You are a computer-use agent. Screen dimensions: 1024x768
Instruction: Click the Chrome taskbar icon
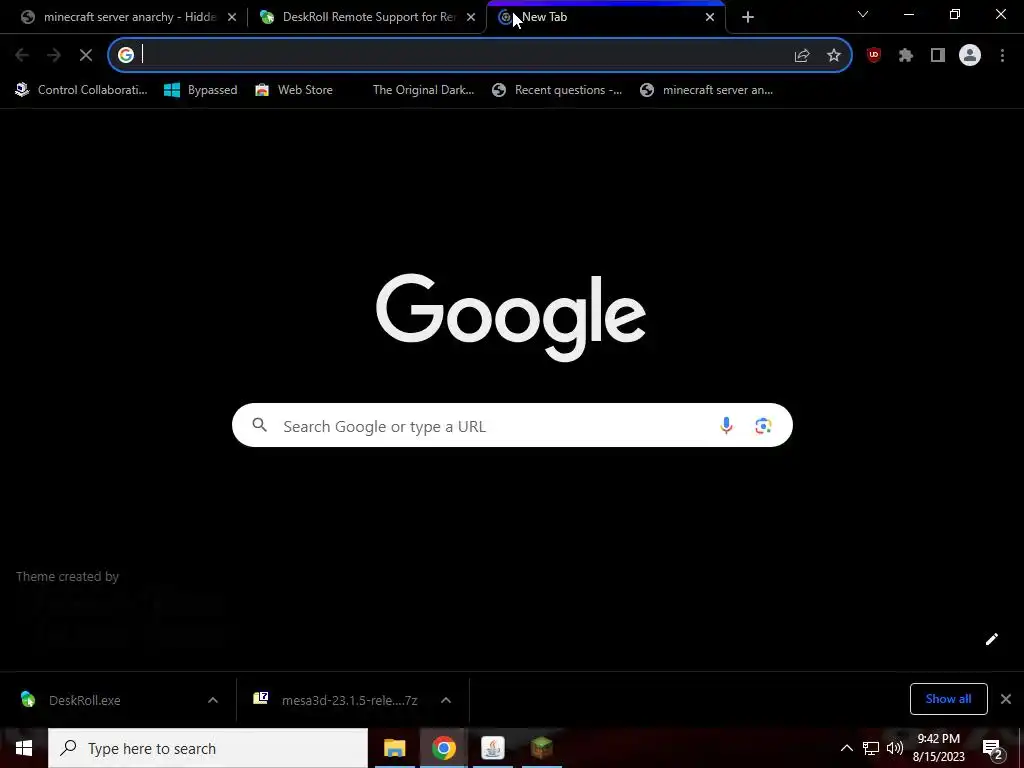pos(443,748)
